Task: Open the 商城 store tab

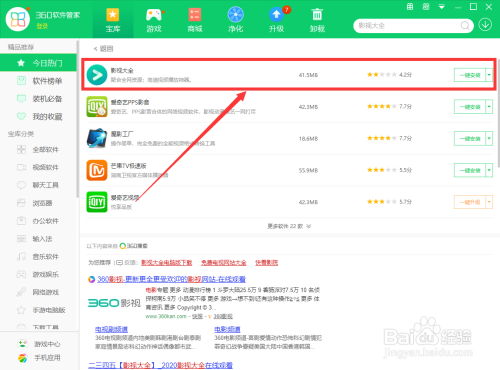Action: click(195, 20)
